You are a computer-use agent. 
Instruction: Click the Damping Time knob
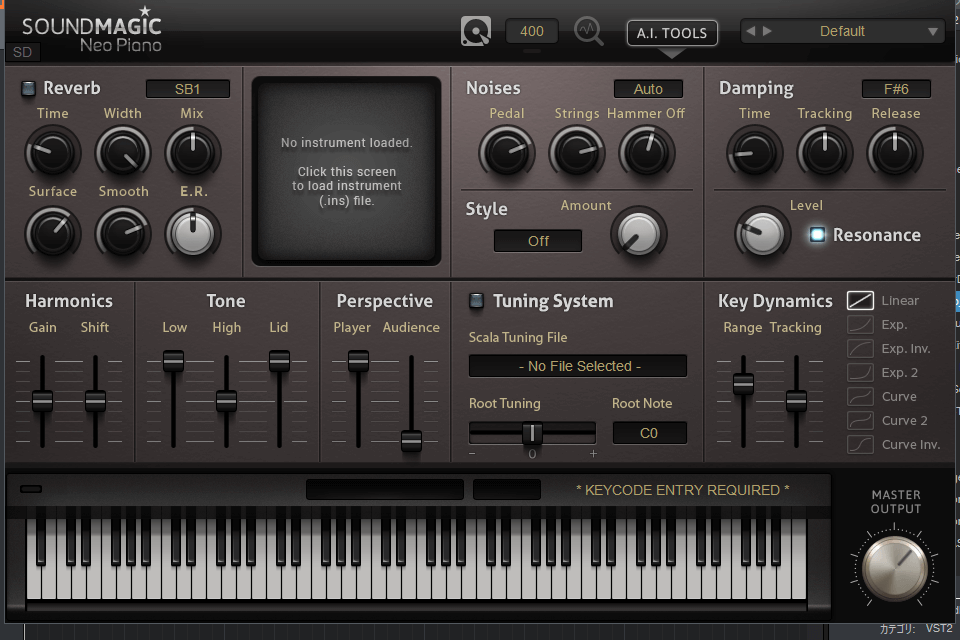[x=754, y=153]
